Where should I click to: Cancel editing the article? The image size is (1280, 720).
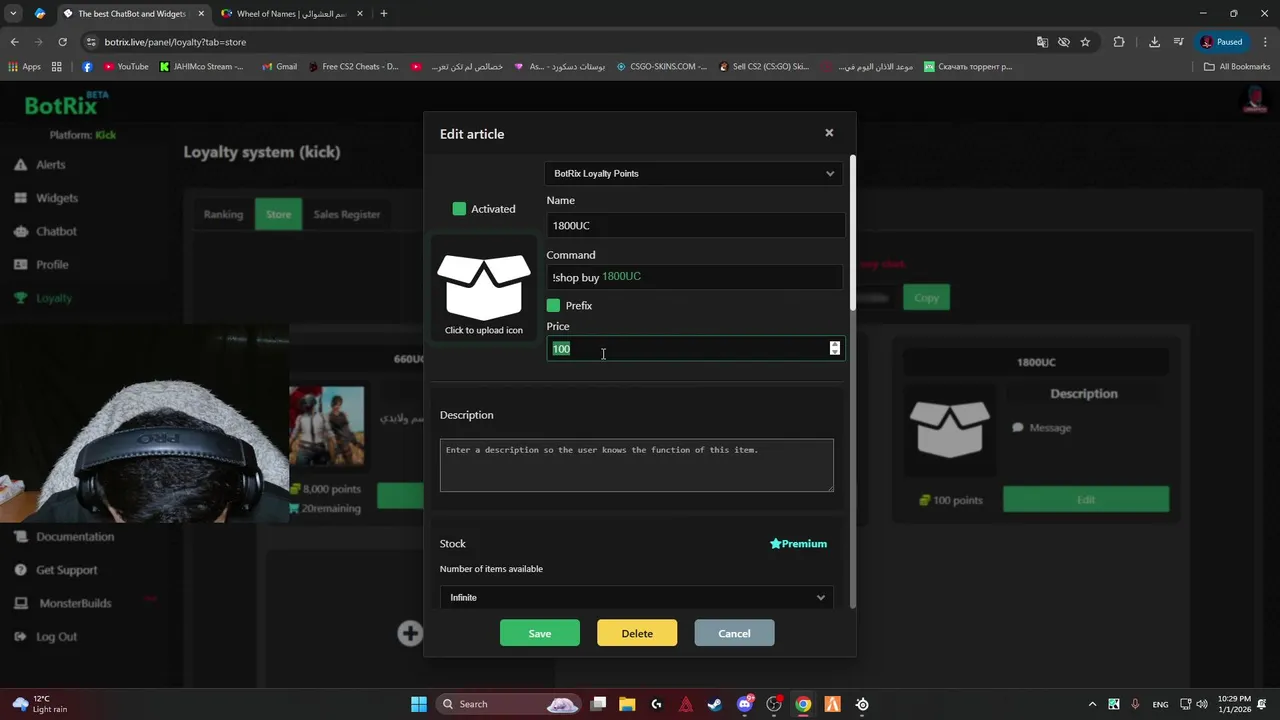(x=734, y=634)
